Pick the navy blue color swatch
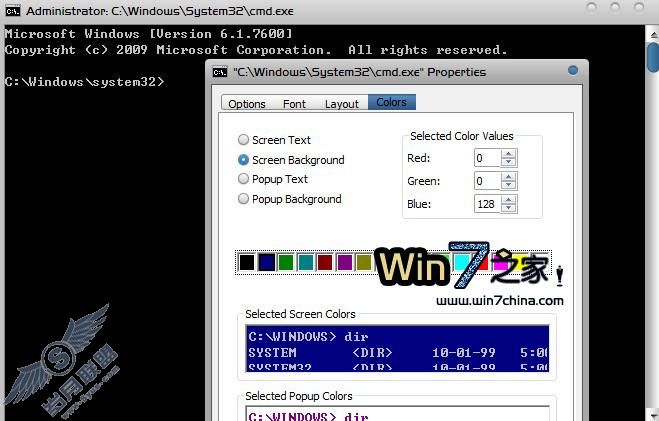 266,263
